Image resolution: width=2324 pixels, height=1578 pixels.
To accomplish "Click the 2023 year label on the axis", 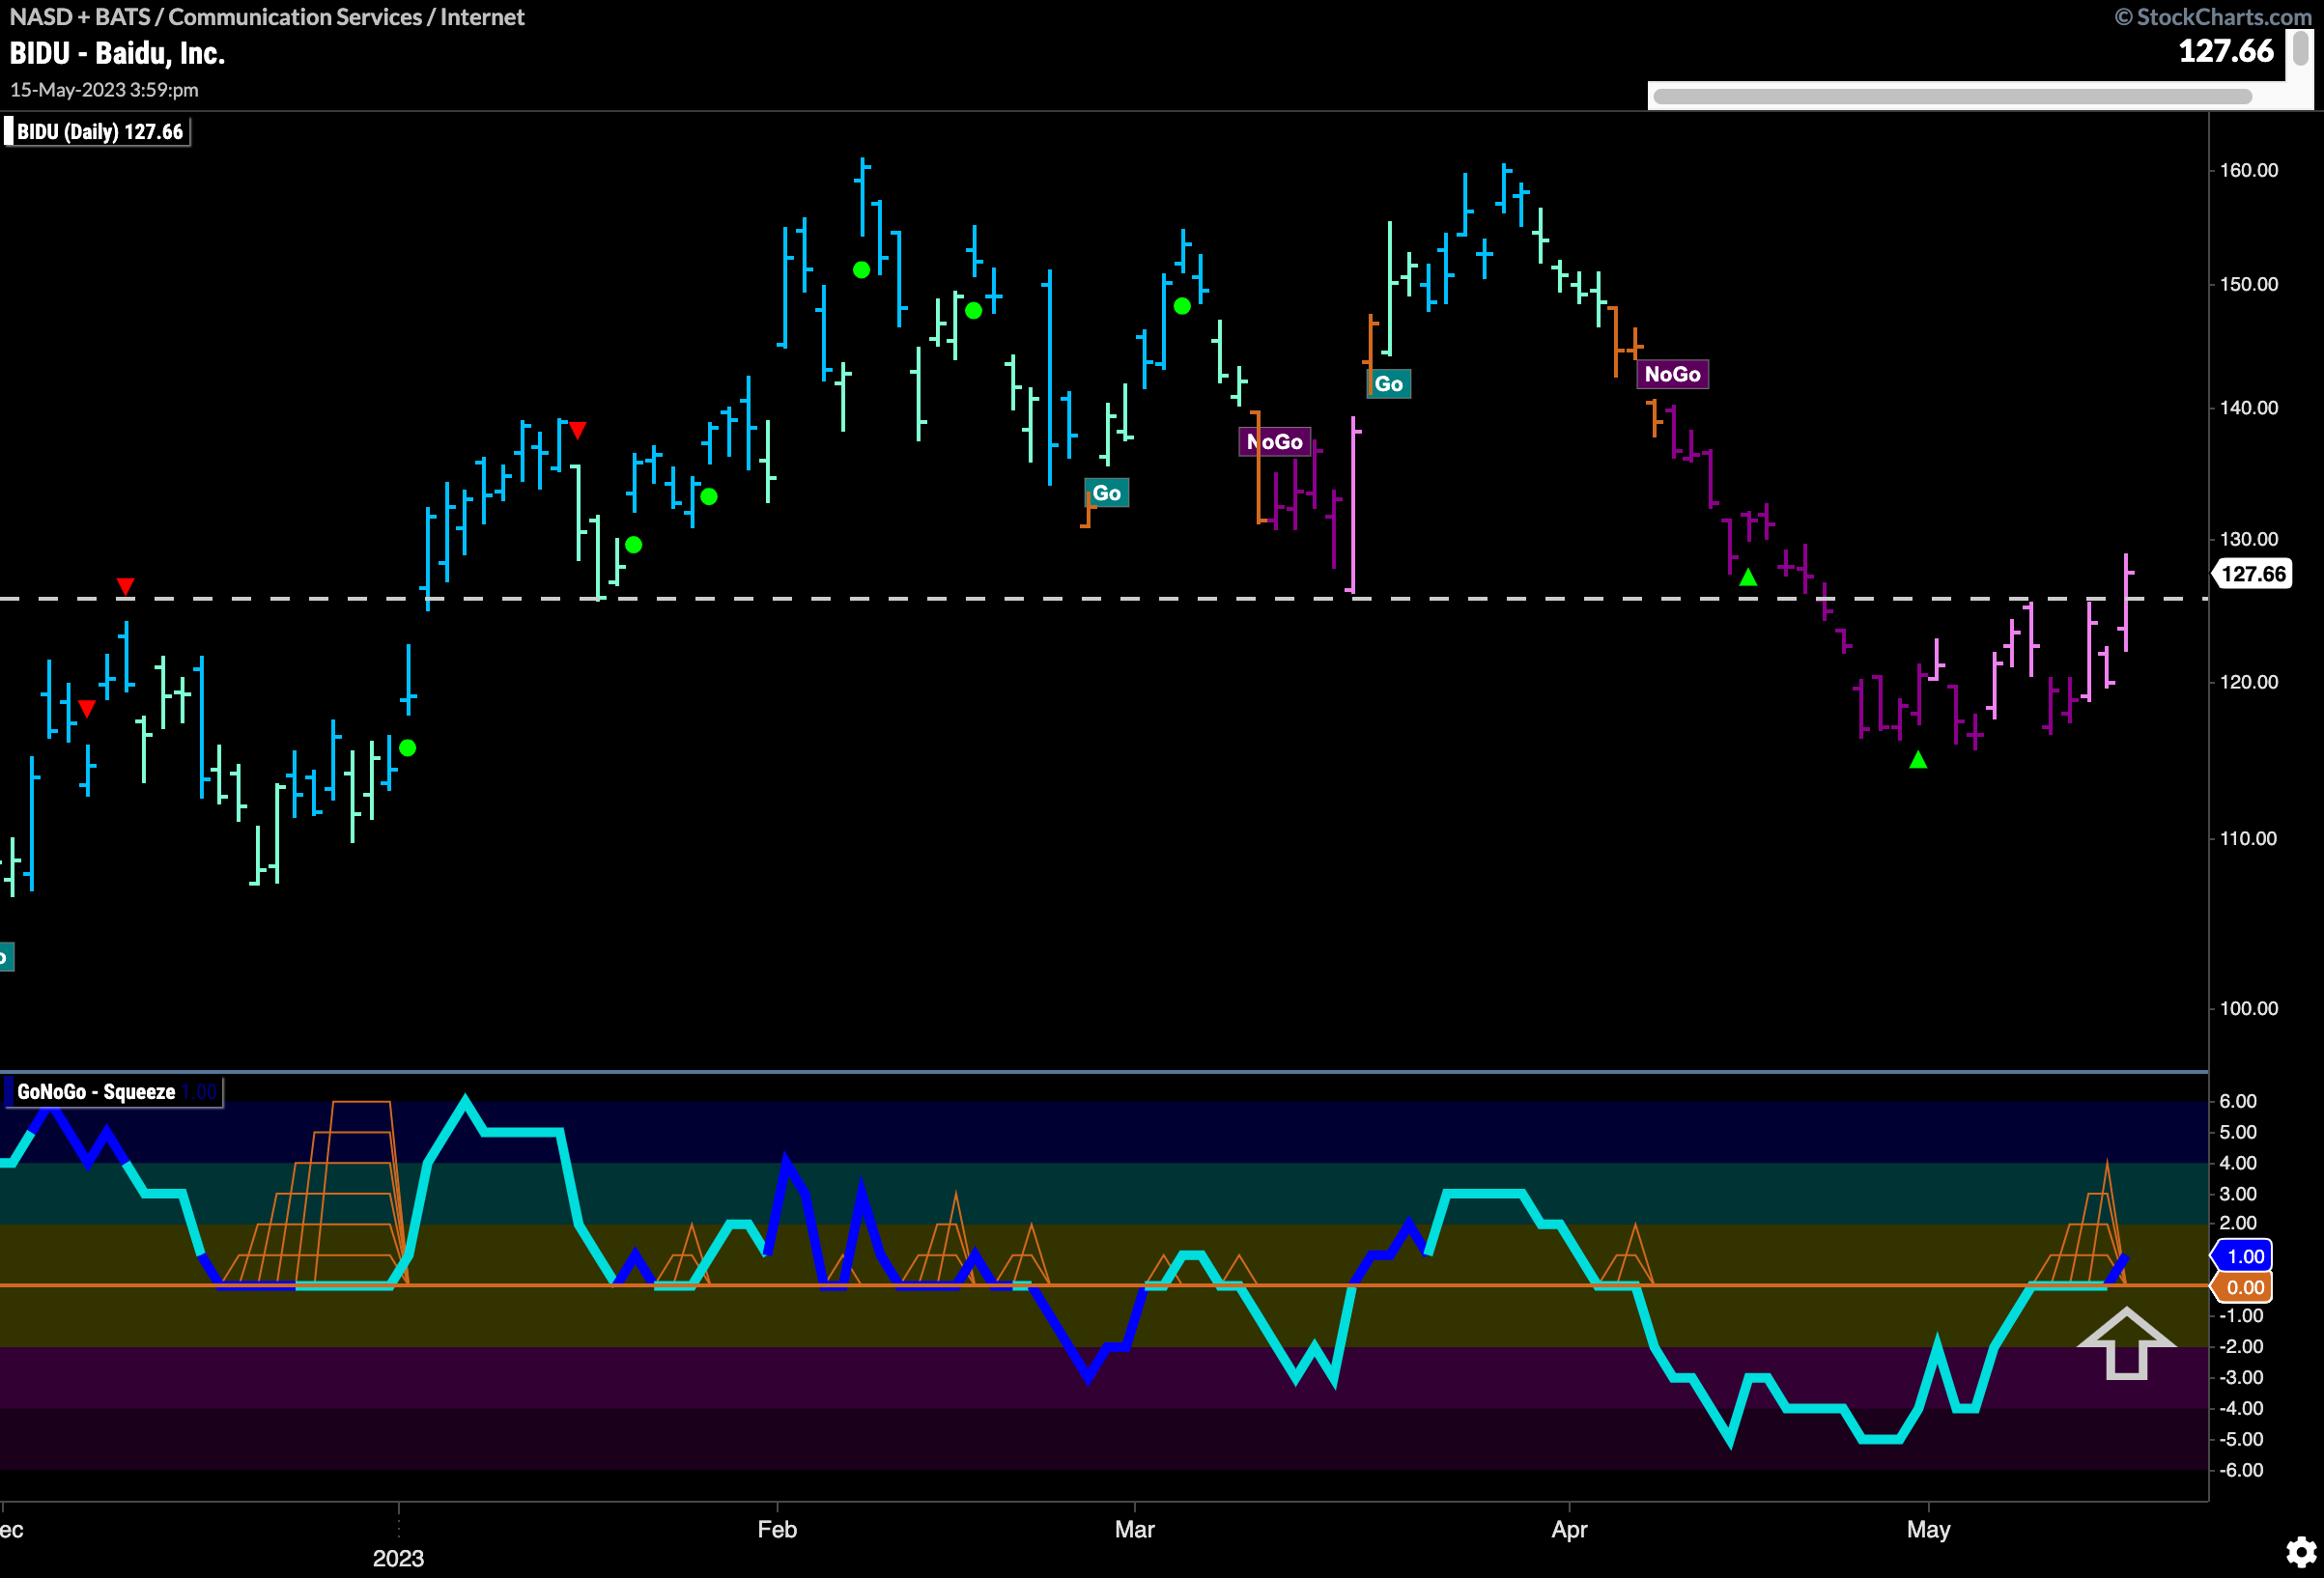I will click(398, 1558).
